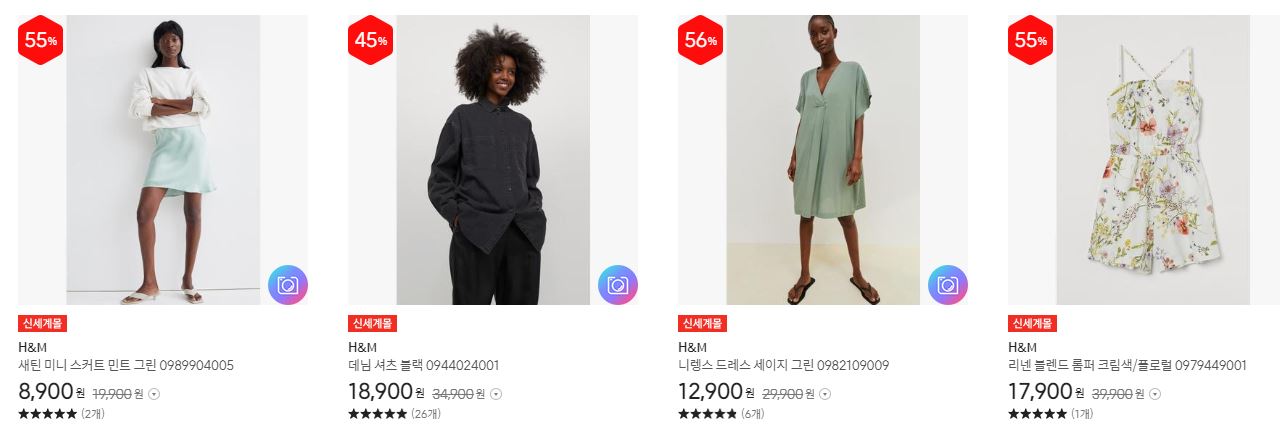Click the black denim shirt model photo
The height and width of the screenshot is (447, 1280).
click(x=493, y=160)
